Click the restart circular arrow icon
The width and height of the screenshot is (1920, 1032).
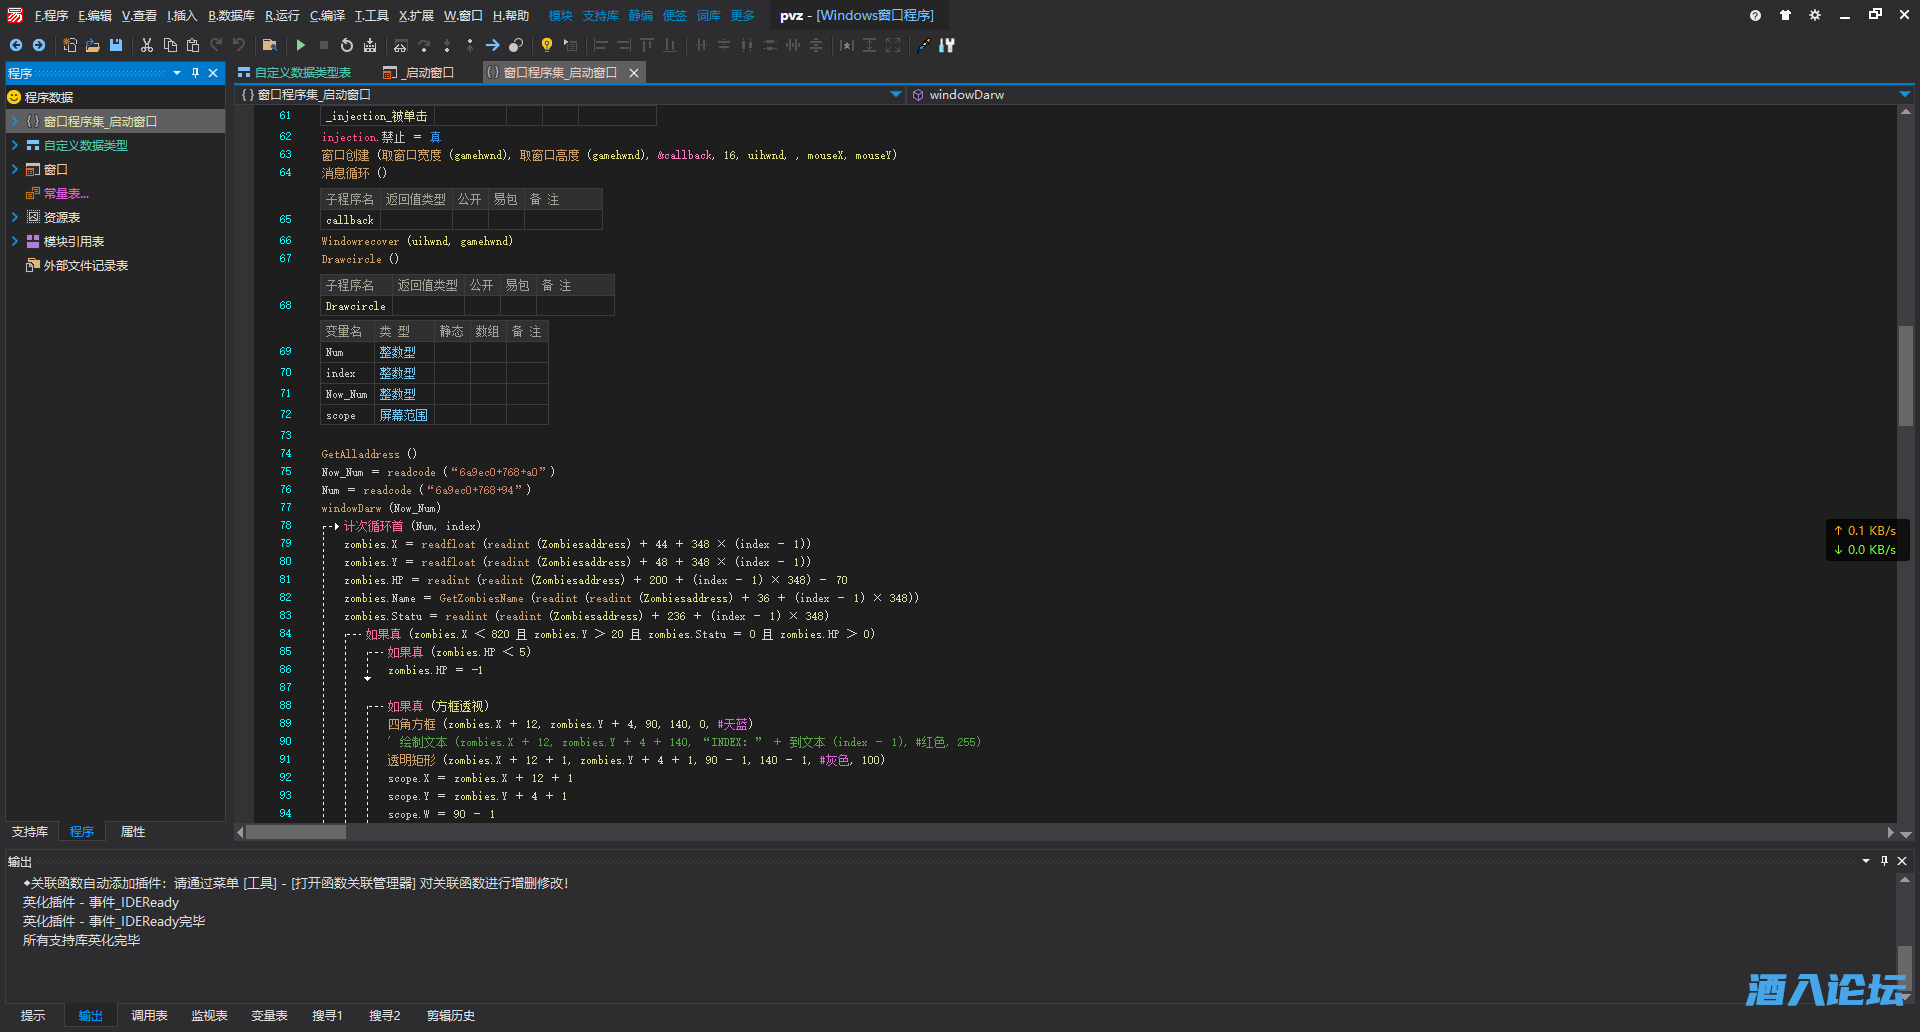[346, 45]
